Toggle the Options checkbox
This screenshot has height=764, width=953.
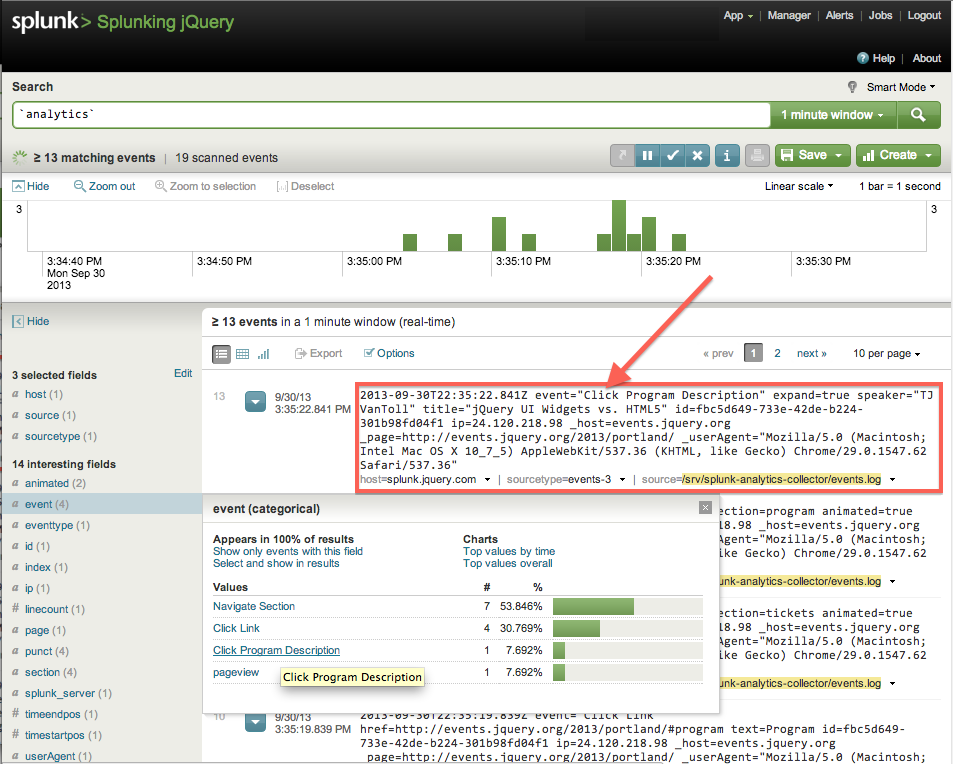coord(370,353)
